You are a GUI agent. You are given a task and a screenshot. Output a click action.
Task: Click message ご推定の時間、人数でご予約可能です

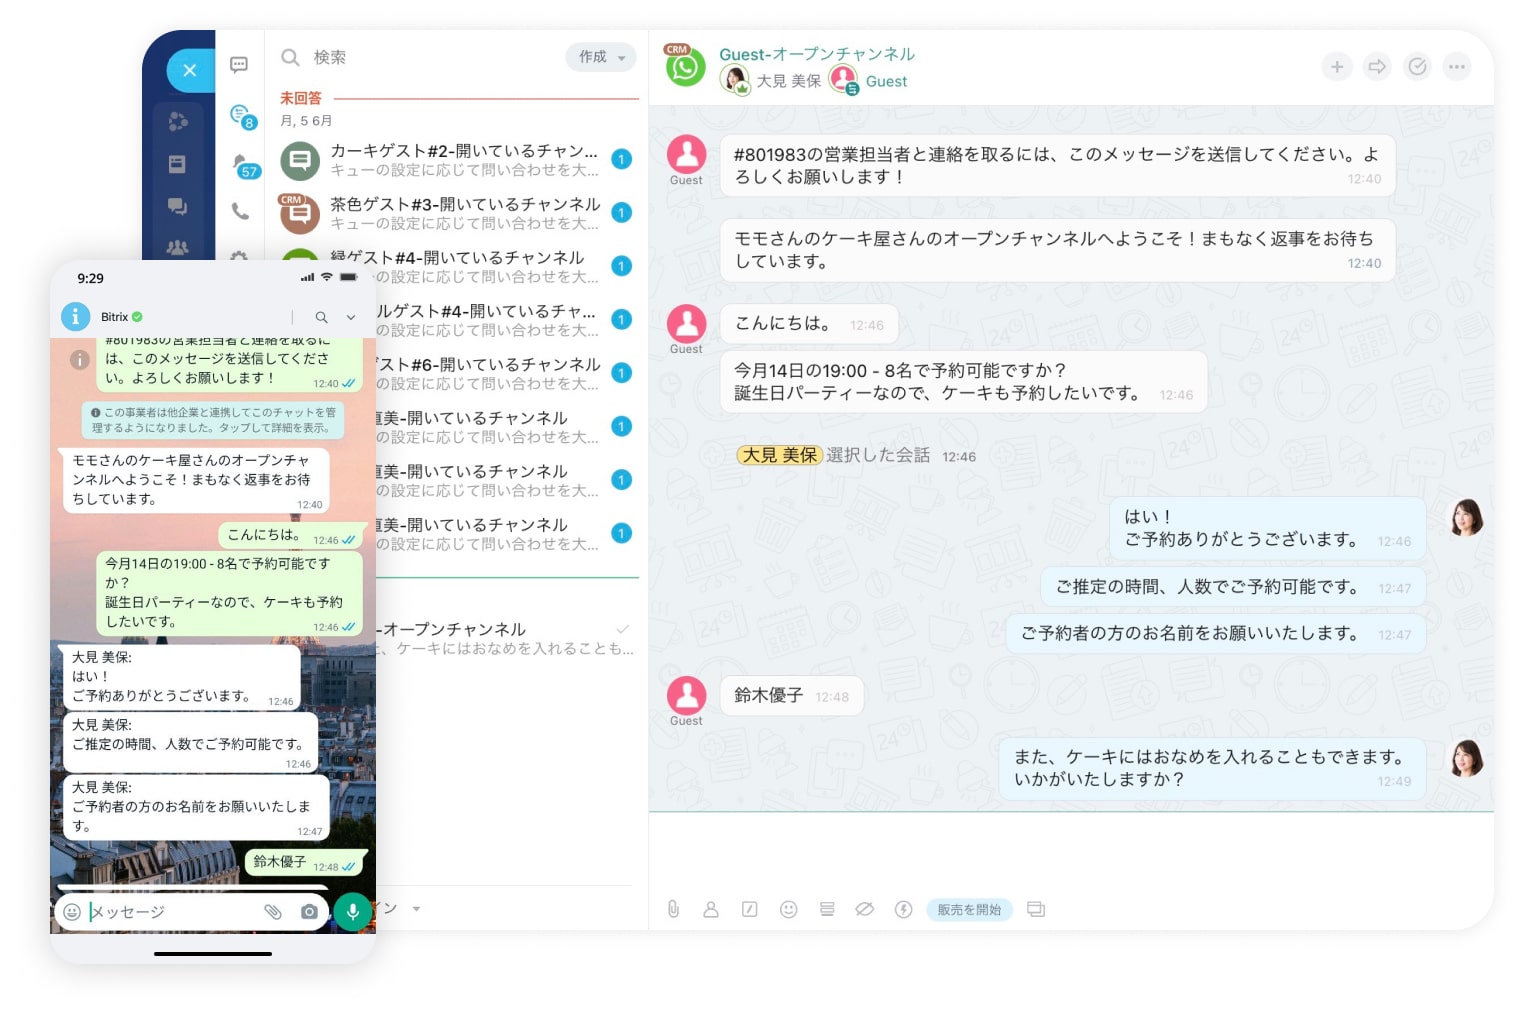(x=1234, y=587)
